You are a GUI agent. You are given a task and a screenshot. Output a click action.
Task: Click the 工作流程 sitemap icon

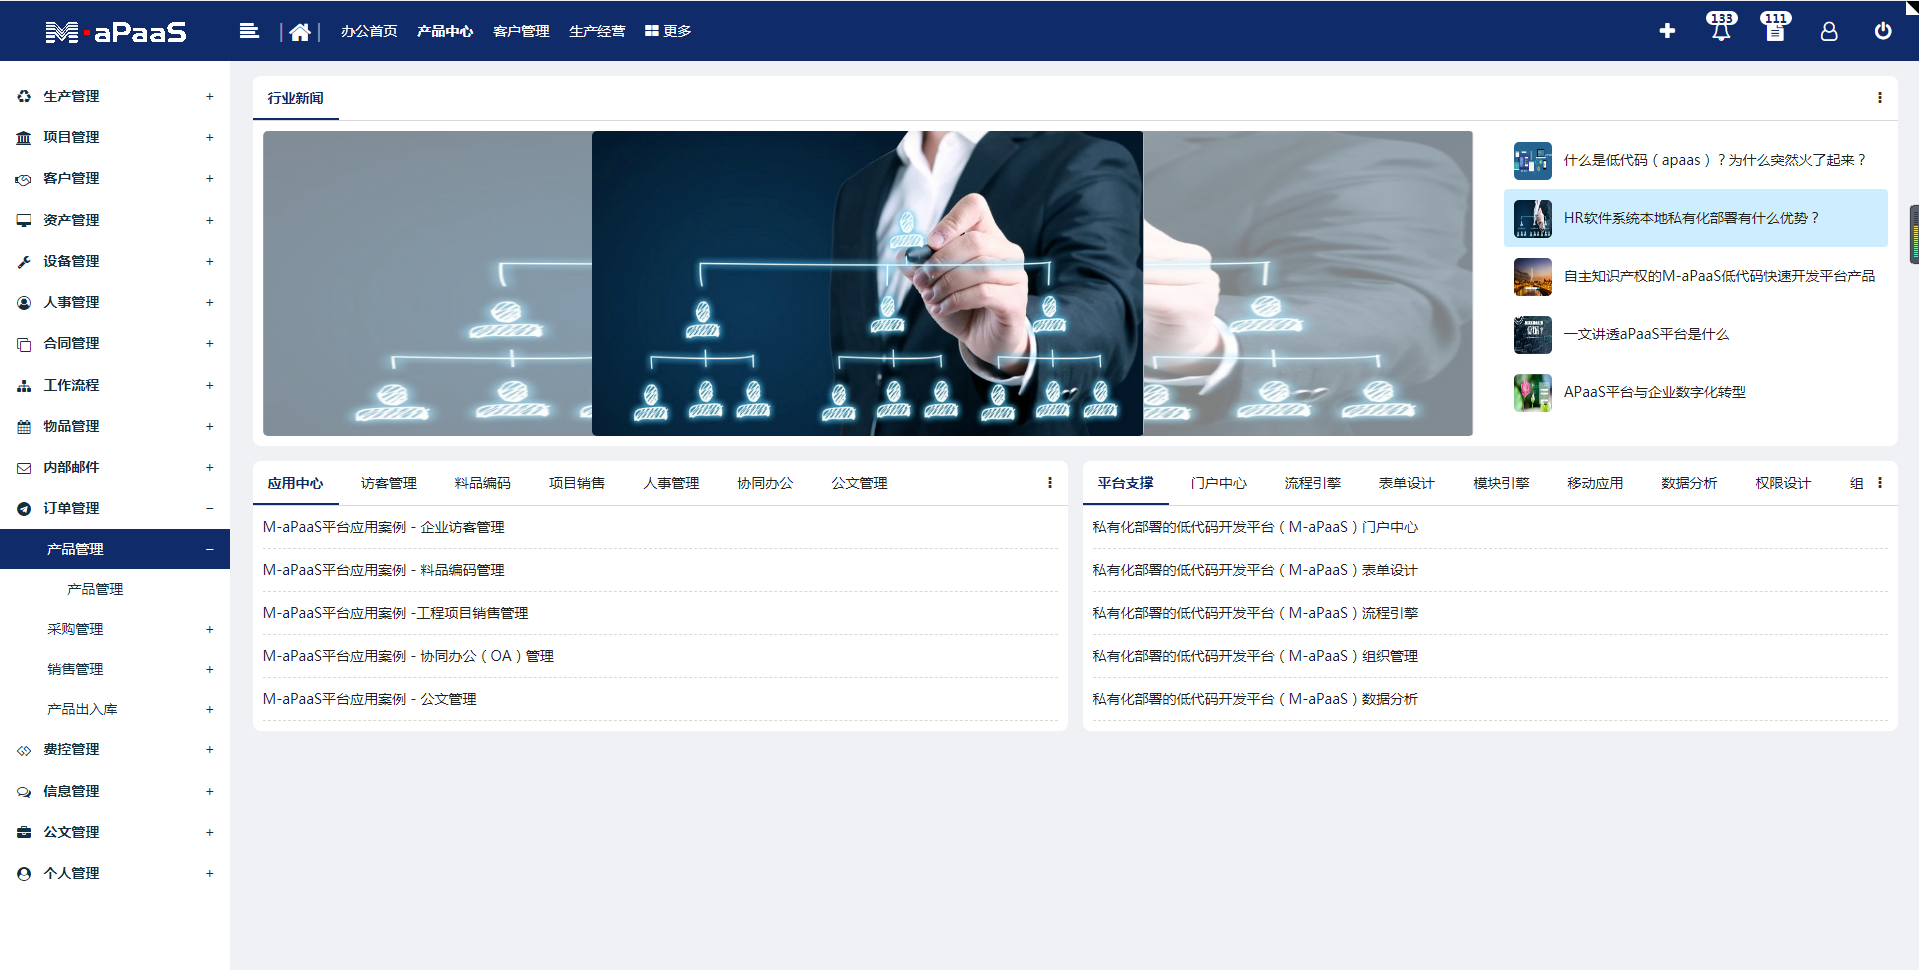[24, 385]
